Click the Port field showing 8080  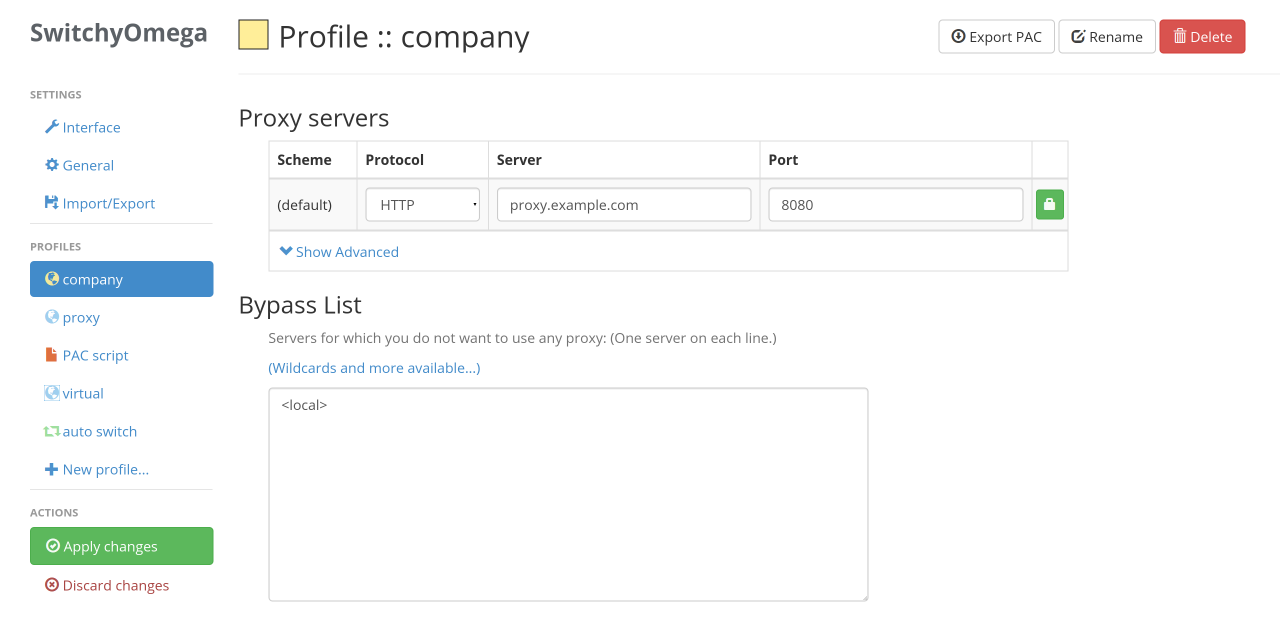click(x=896, y=204)
